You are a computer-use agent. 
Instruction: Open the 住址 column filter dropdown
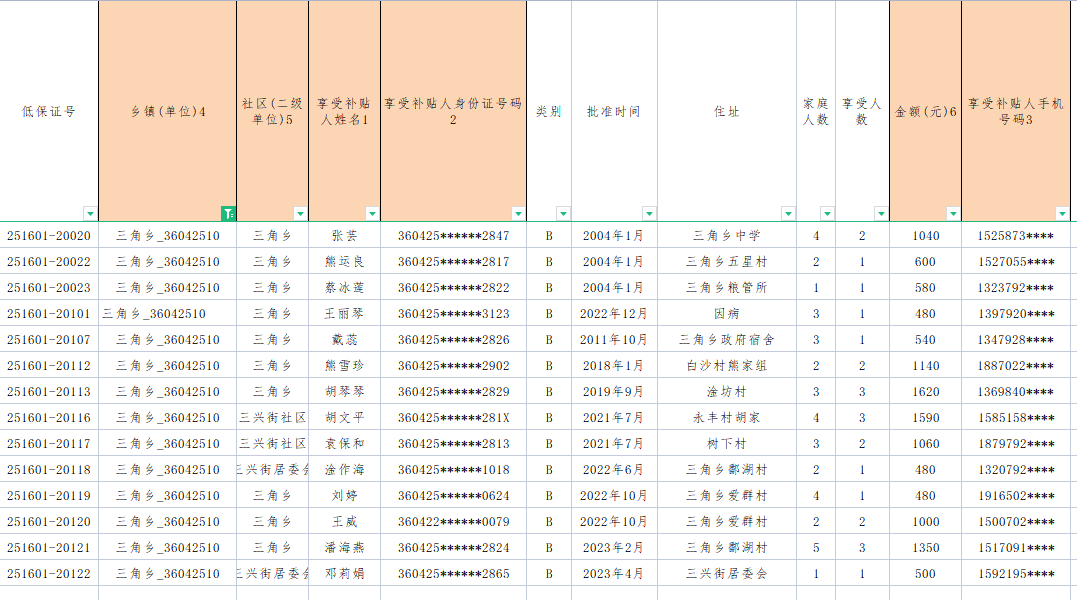click(788, 213)
